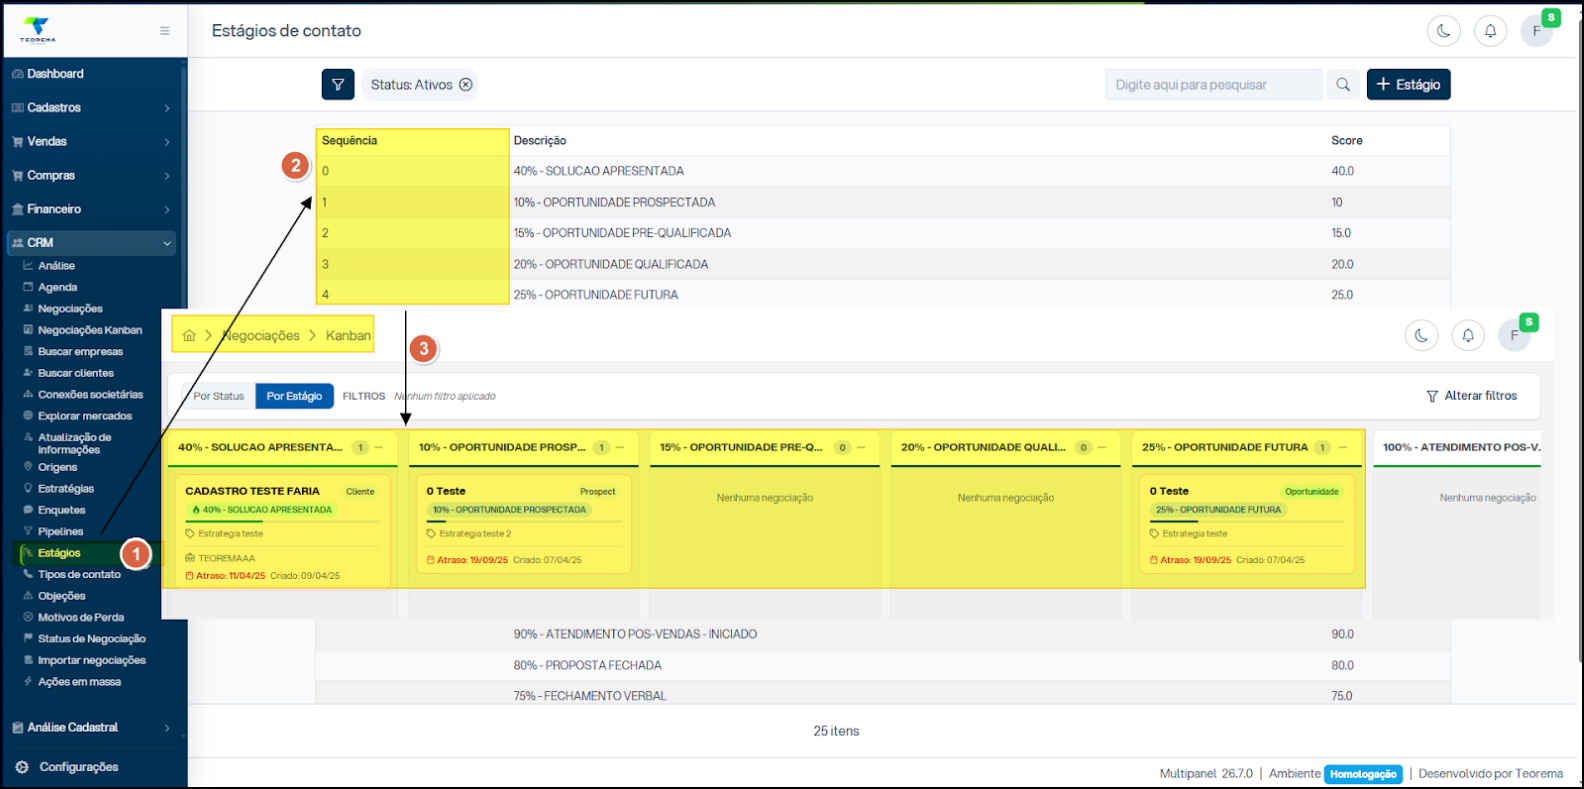Open notifications bell in Estágios de contato header
The height and width of the screenshot is (789, 1584).
pyautogui.click(x=1490, y=31)
